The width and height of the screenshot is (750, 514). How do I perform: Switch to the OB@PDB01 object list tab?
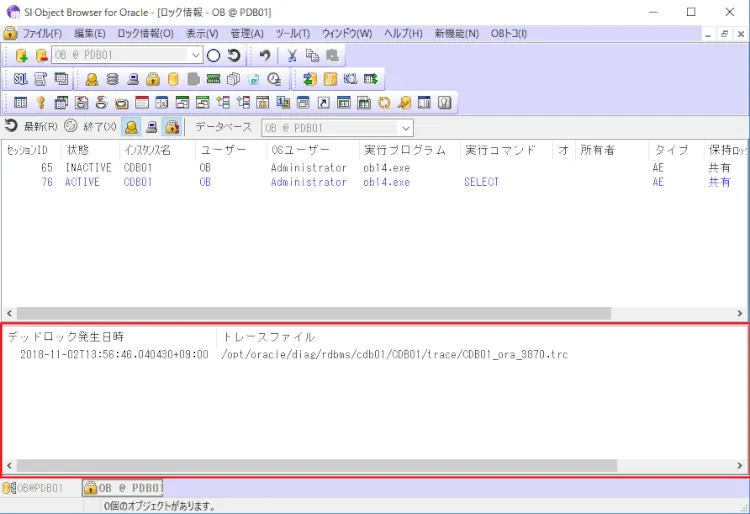[33, 488]
